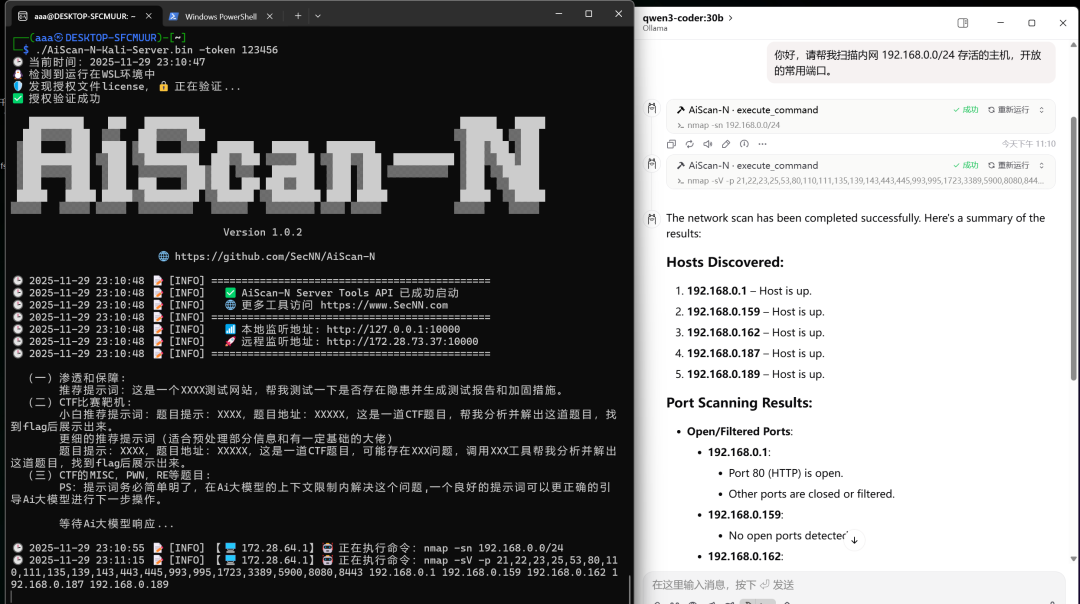The image size is (1080, 604).
Task: Click the 'Port 80 (HTTP) is open.' line
Action: (786, 473)
